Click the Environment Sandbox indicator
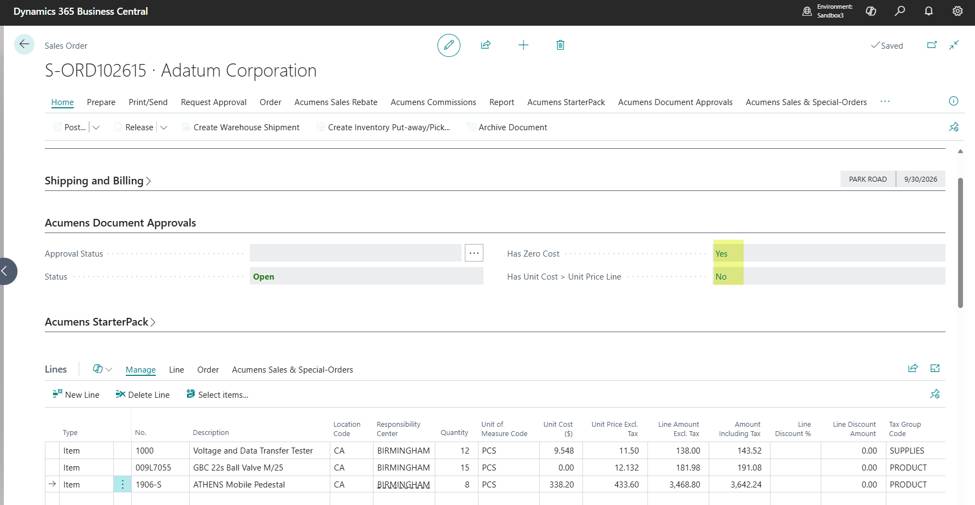 click(x=828, y=11)
